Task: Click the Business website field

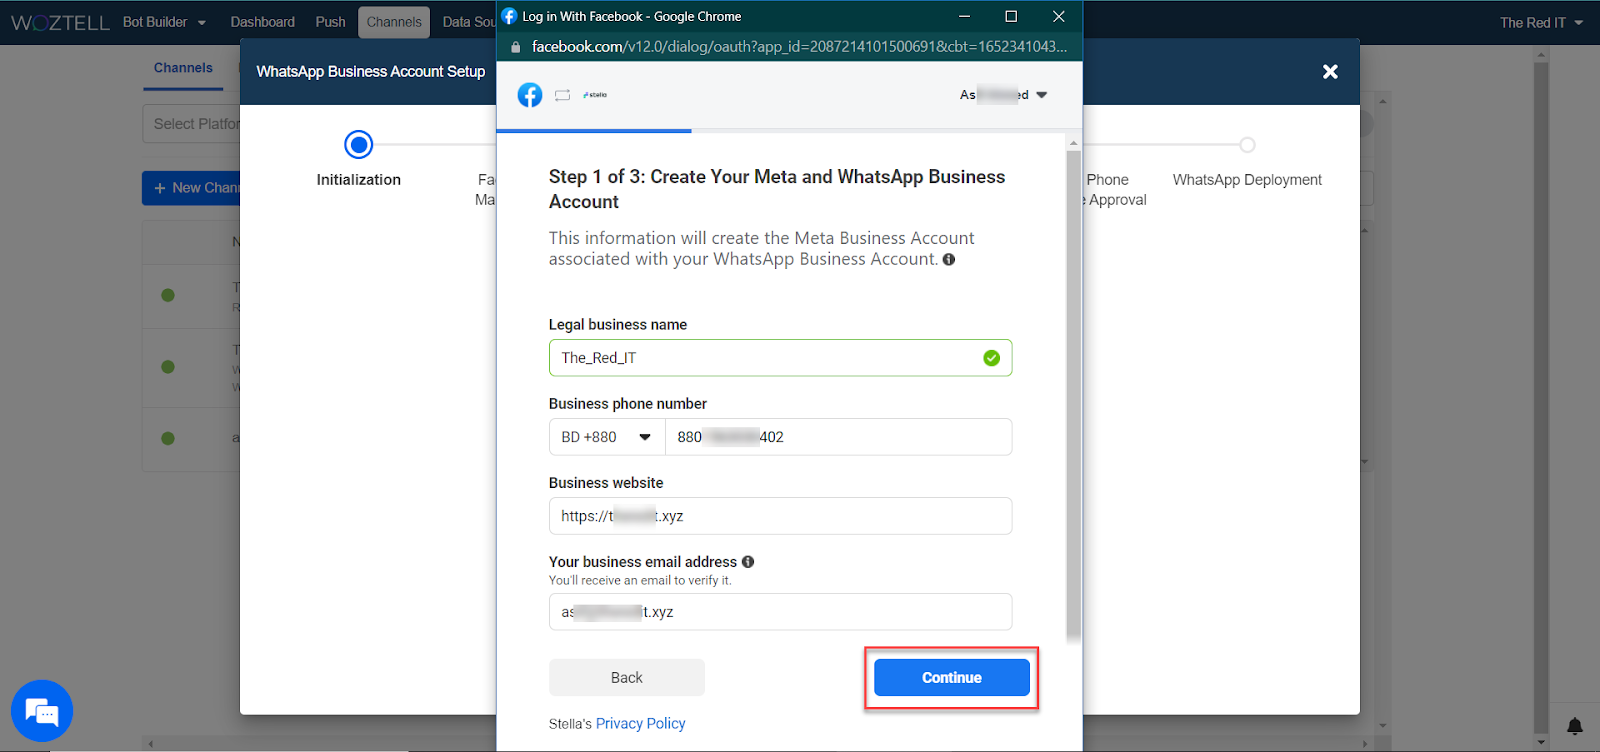Action: 780,516
